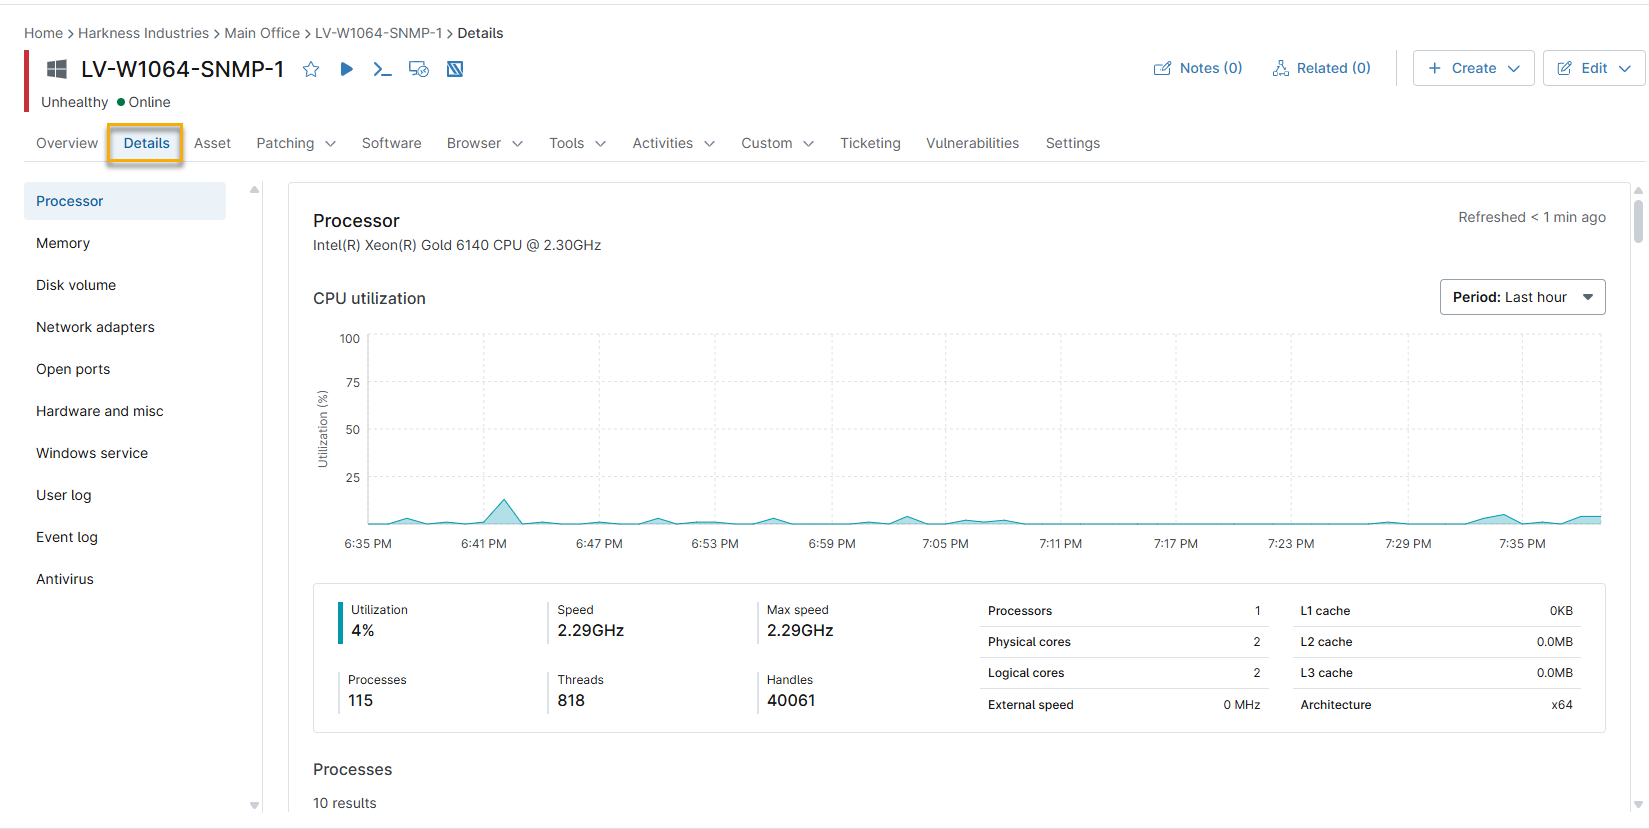Select Network adapters in the sidebar

[95, 327]
